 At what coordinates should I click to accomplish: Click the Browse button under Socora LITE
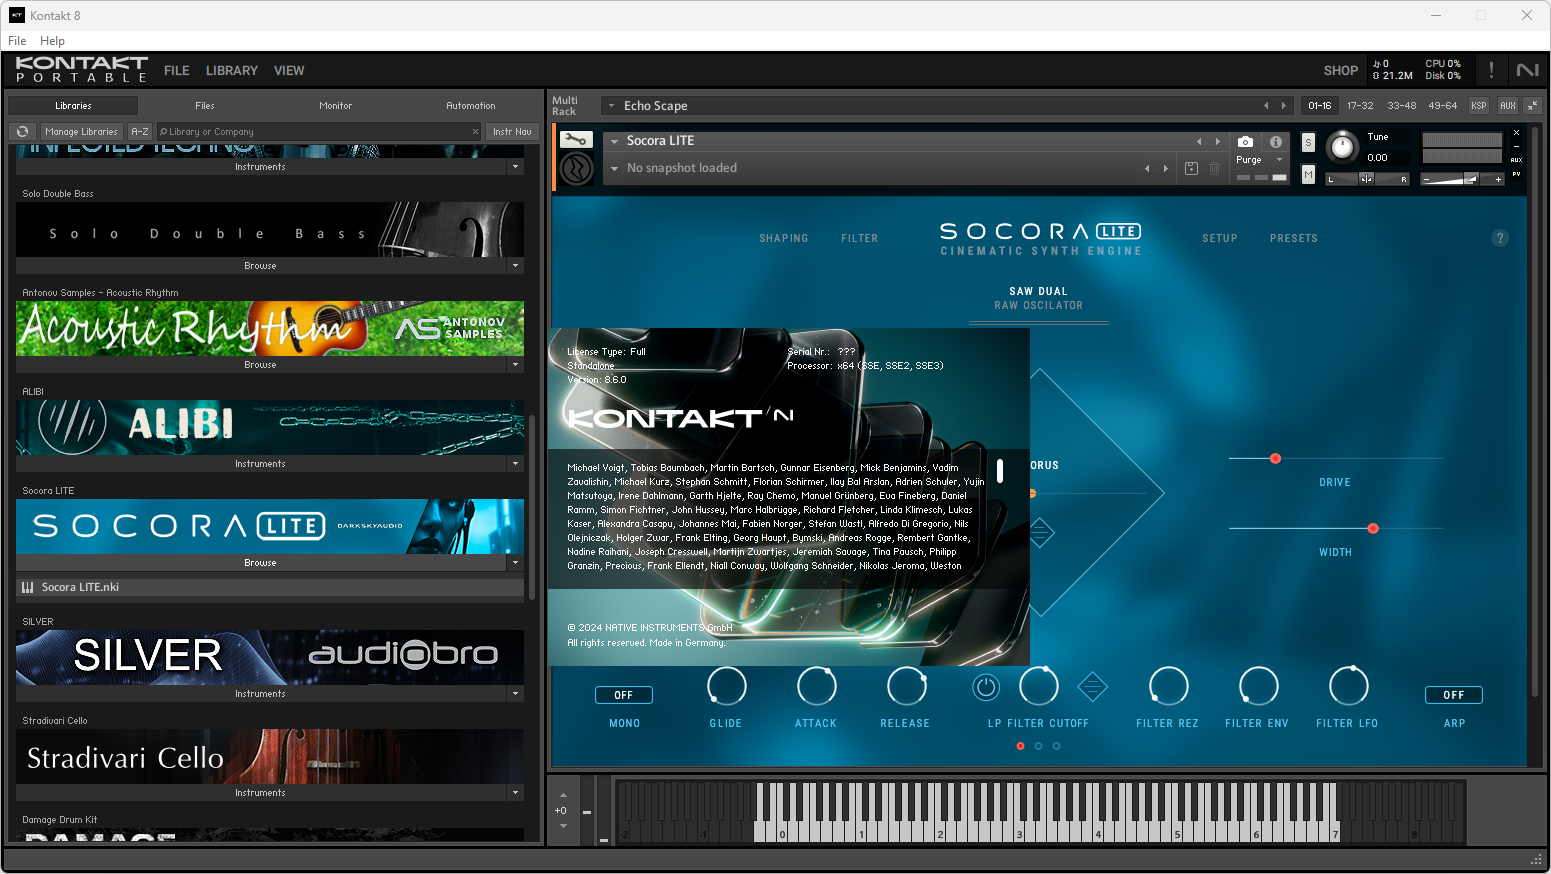pyautogui.click(x=260, y=563)
